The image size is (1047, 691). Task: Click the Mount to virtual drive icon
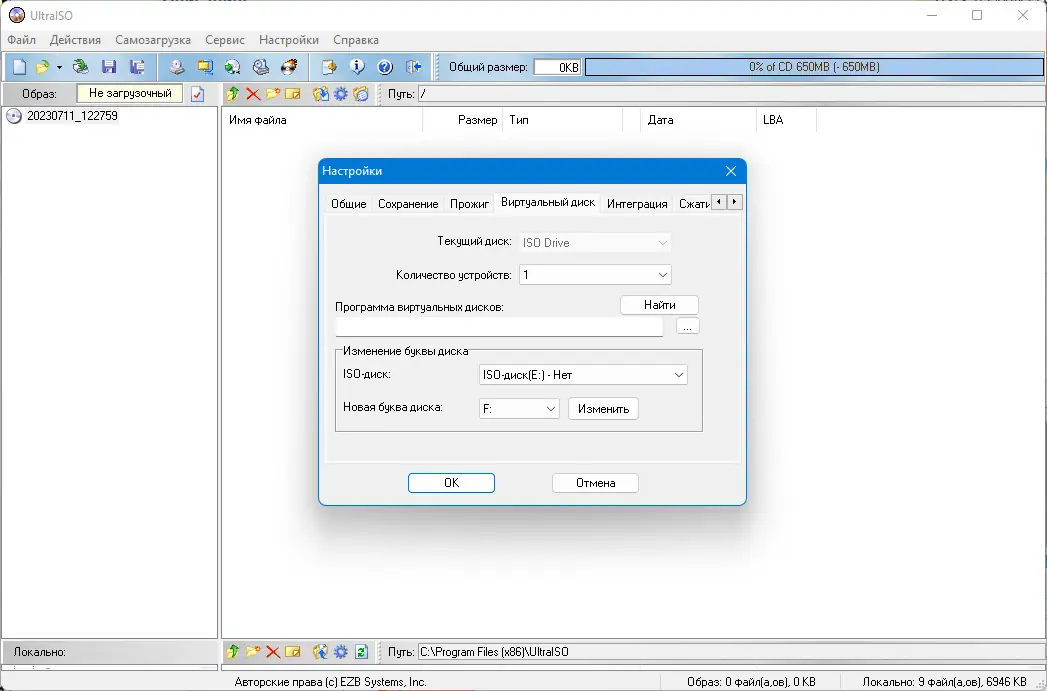(261, 67)
